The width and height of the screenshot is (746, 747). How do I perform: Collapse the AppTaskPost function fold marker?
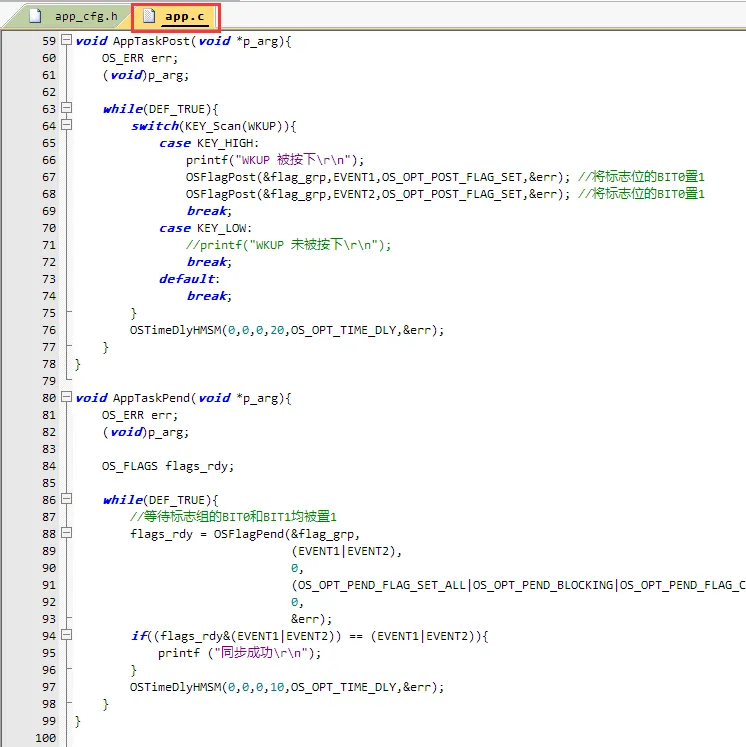point(66,41)
